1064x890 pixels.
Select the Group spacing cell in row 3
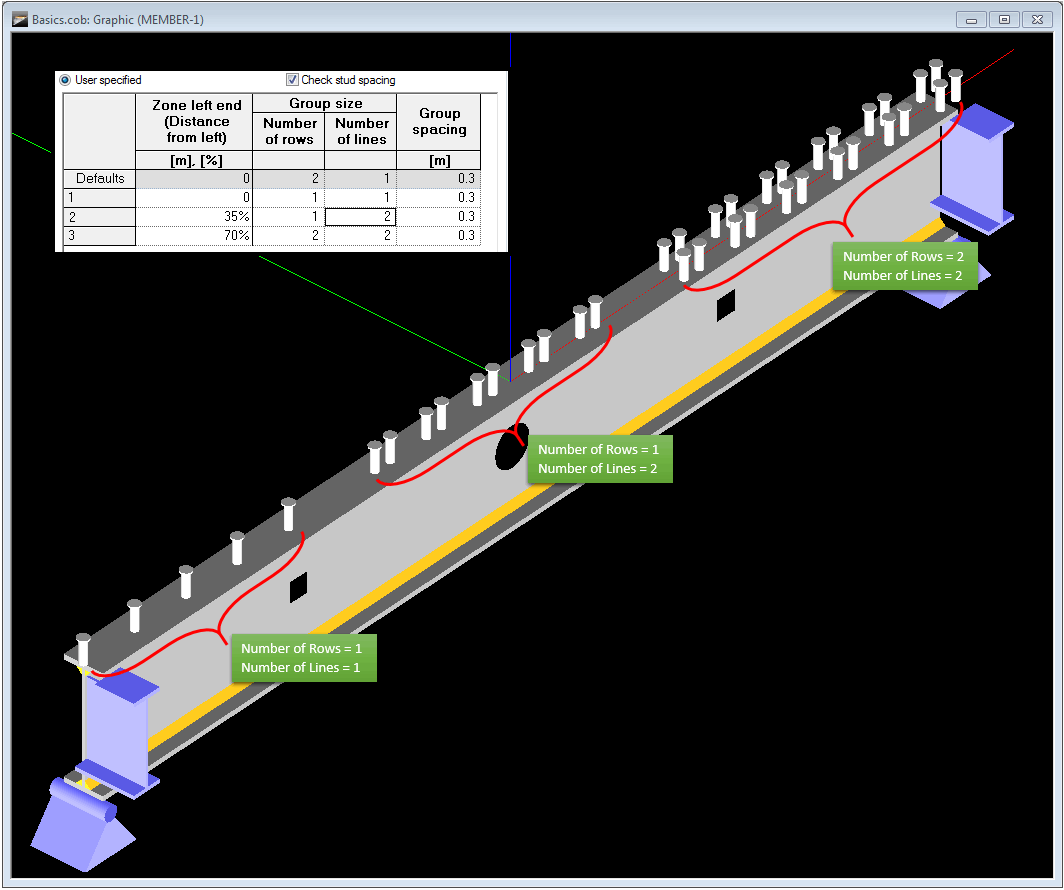click(438, 235)
